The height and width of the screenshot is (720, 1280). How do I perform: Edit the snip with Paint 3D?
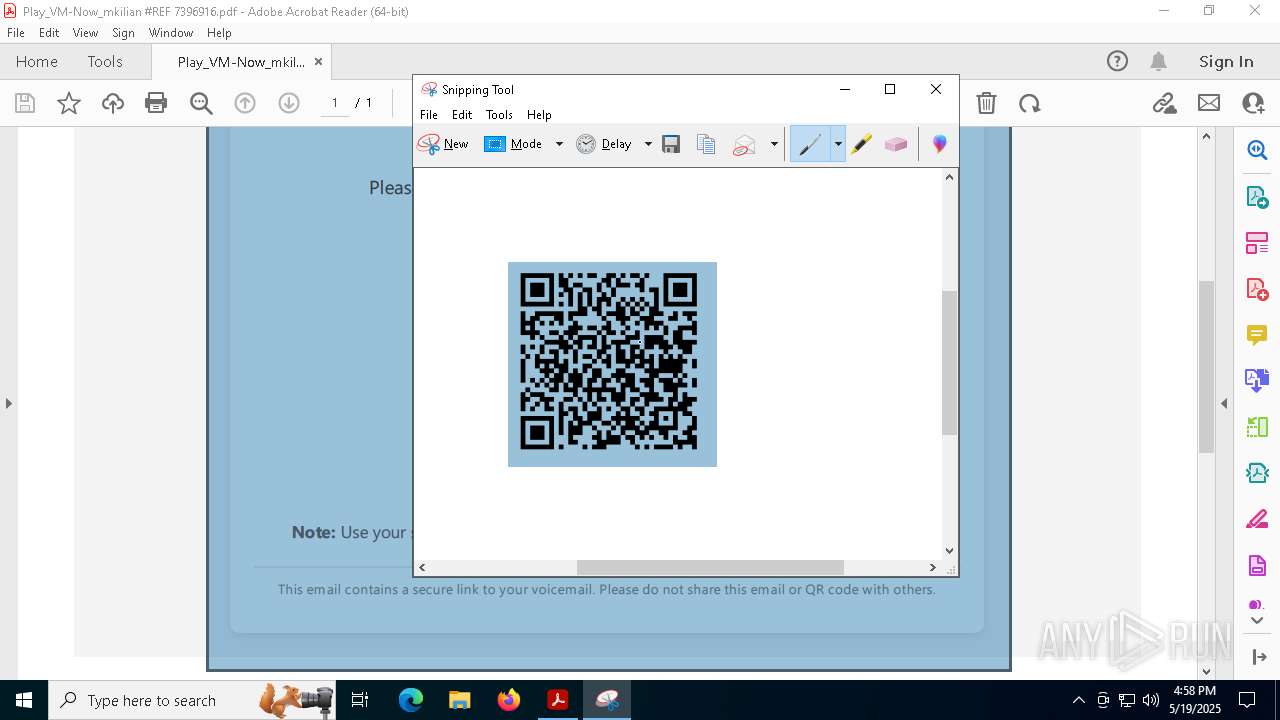(939, 144)
